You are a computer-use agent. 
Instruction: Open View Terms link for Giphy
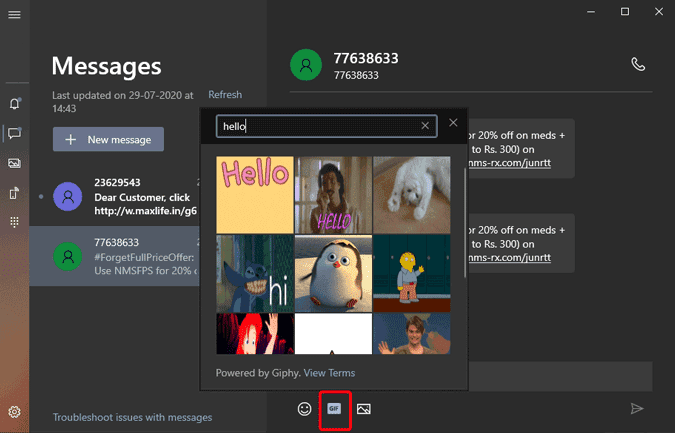pyautogui.click(x=329, y=373)
